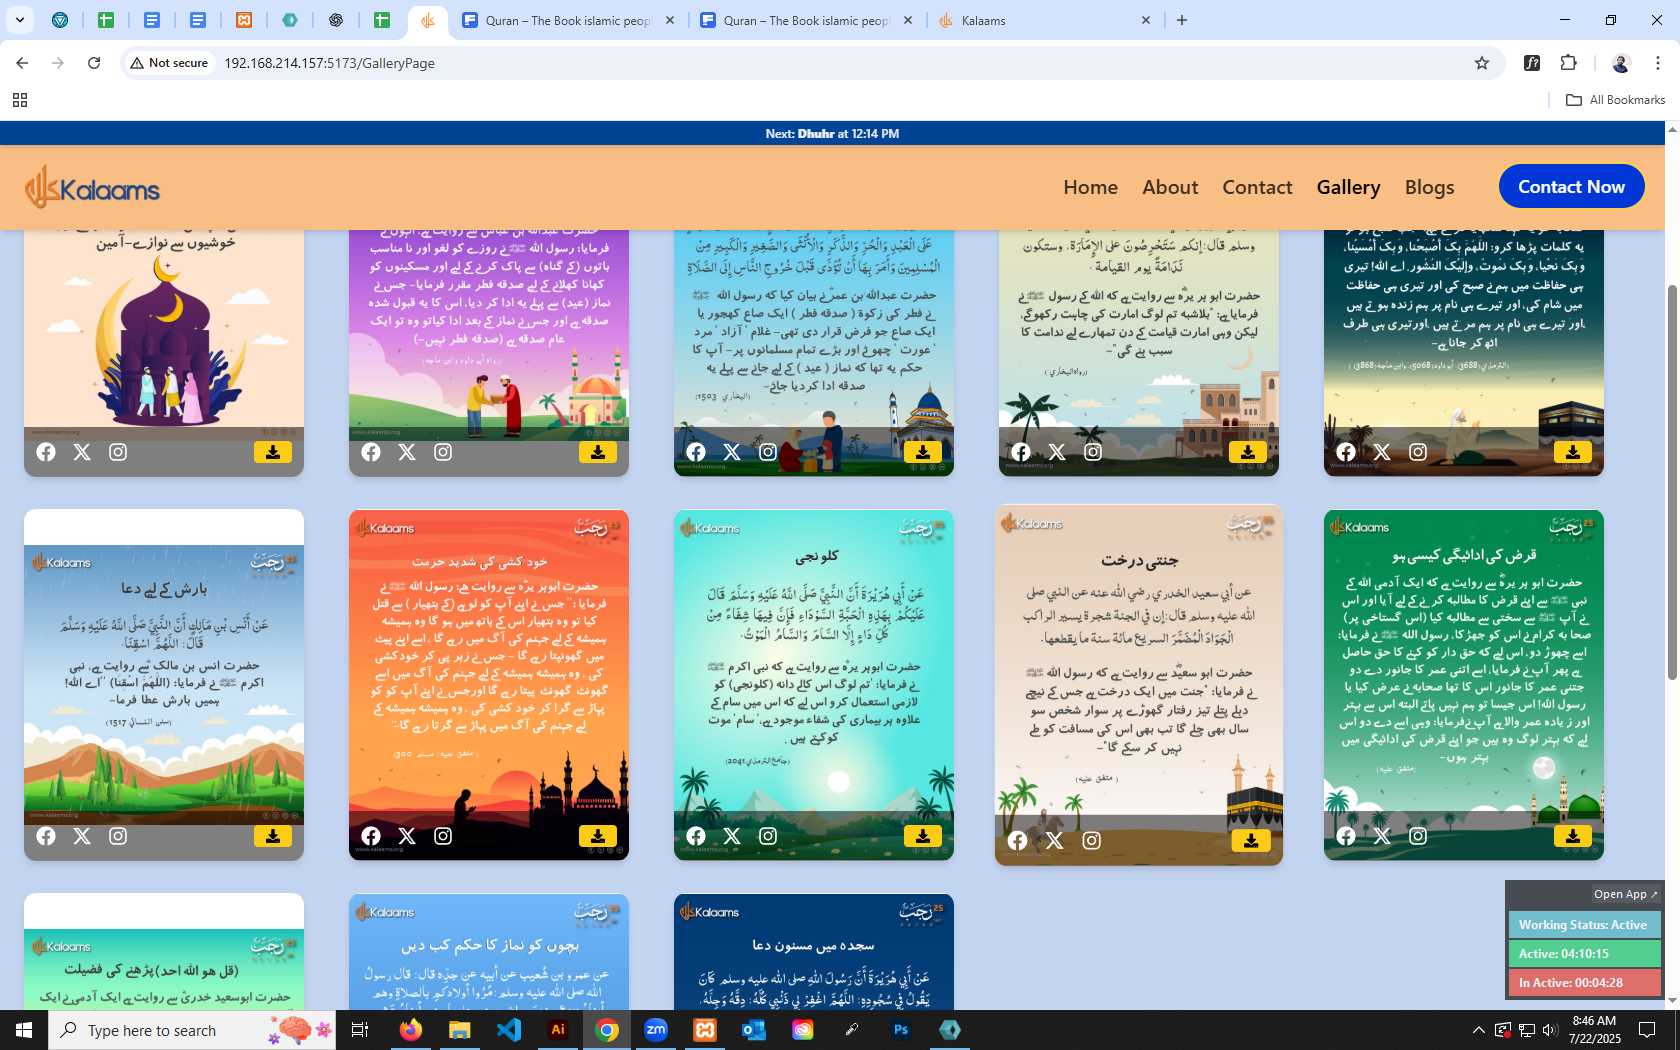
Task: Open the dark blue 'سجدہ میں مسنون دعا' card image
Action: [814, 952]
